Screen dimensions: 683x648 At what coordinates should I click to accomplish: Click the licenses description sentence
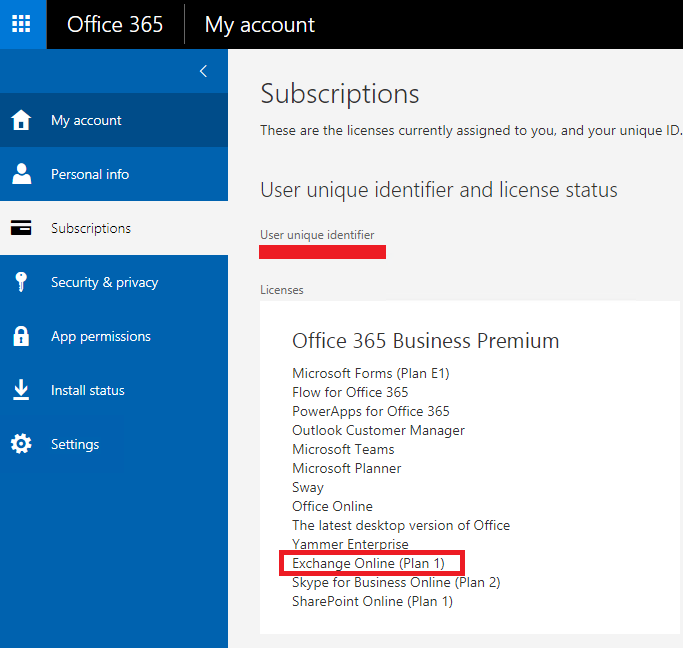pyautogui.click(x=471, y=131)
